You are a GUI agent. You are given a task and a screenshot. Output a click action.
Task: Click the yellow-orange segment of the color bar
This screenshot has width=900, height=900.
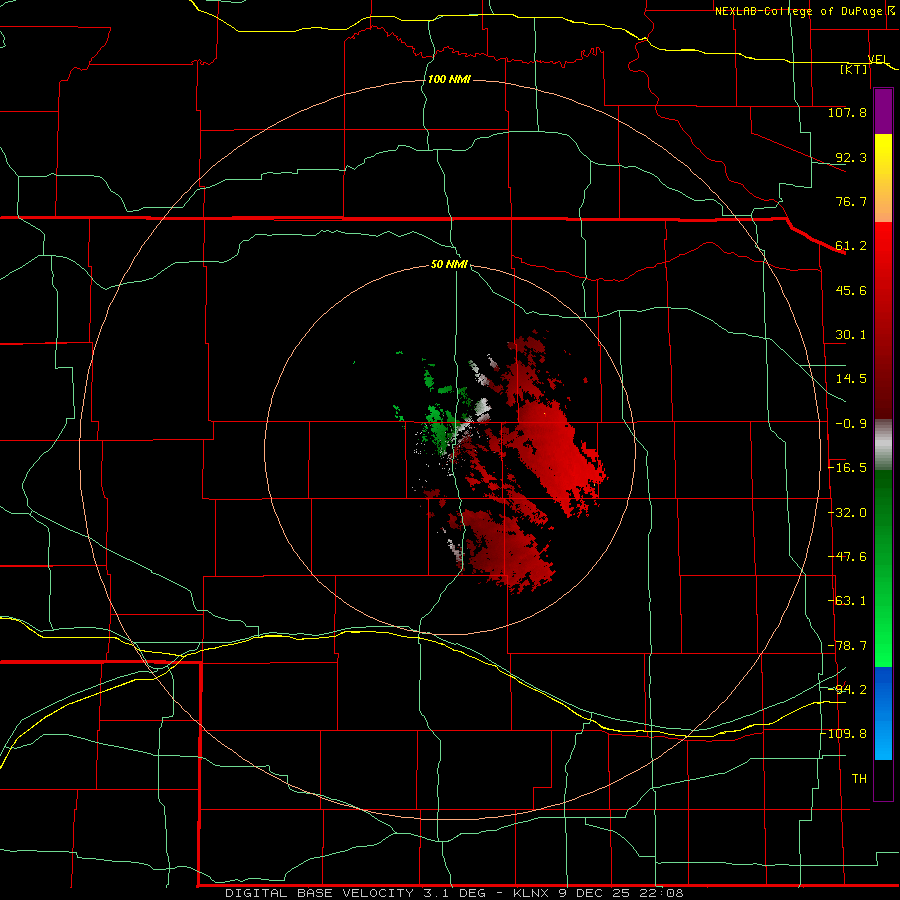point(883,178)
